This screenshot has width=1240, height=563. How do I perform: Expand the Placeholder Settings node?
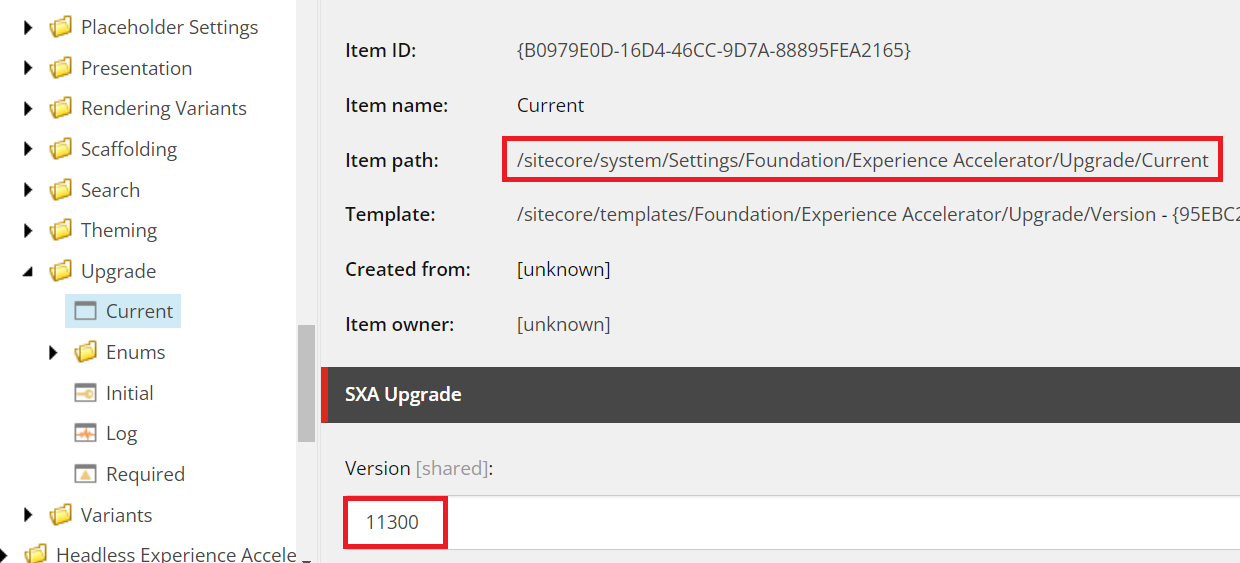(x=28, y=27)
